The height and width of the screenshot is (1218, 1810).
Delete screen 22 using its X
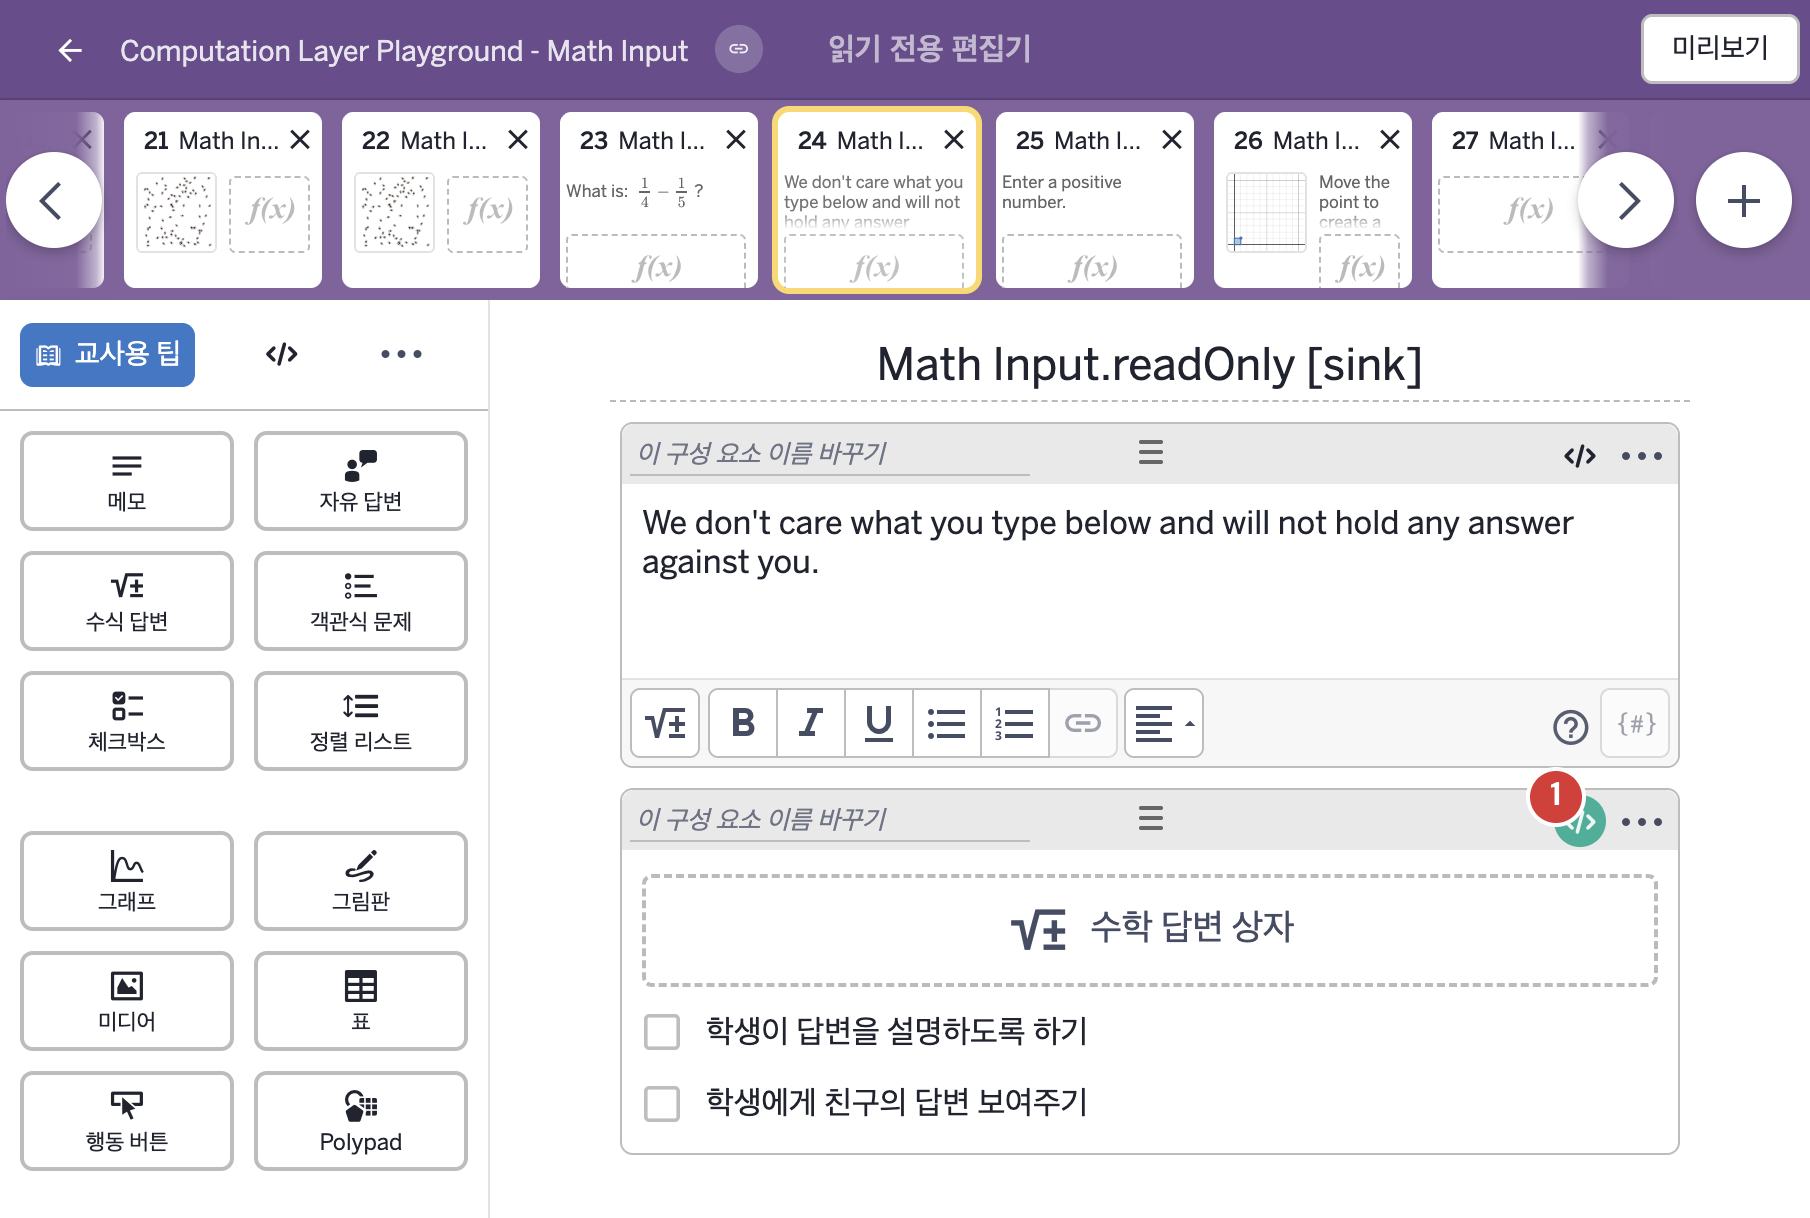coord(518,140)
